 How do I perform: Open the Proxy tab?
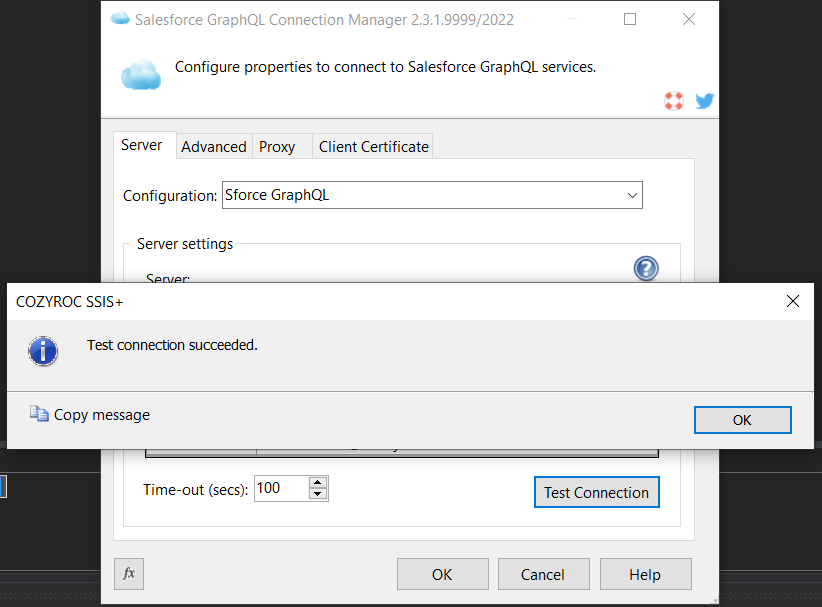[x=277, y=147]
